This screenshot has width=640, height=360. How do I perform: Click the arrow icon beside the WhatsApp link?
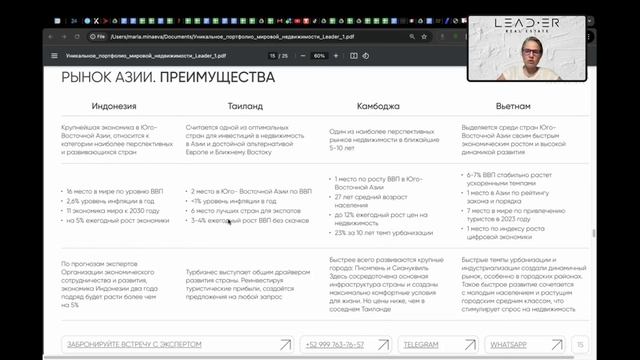557,345
